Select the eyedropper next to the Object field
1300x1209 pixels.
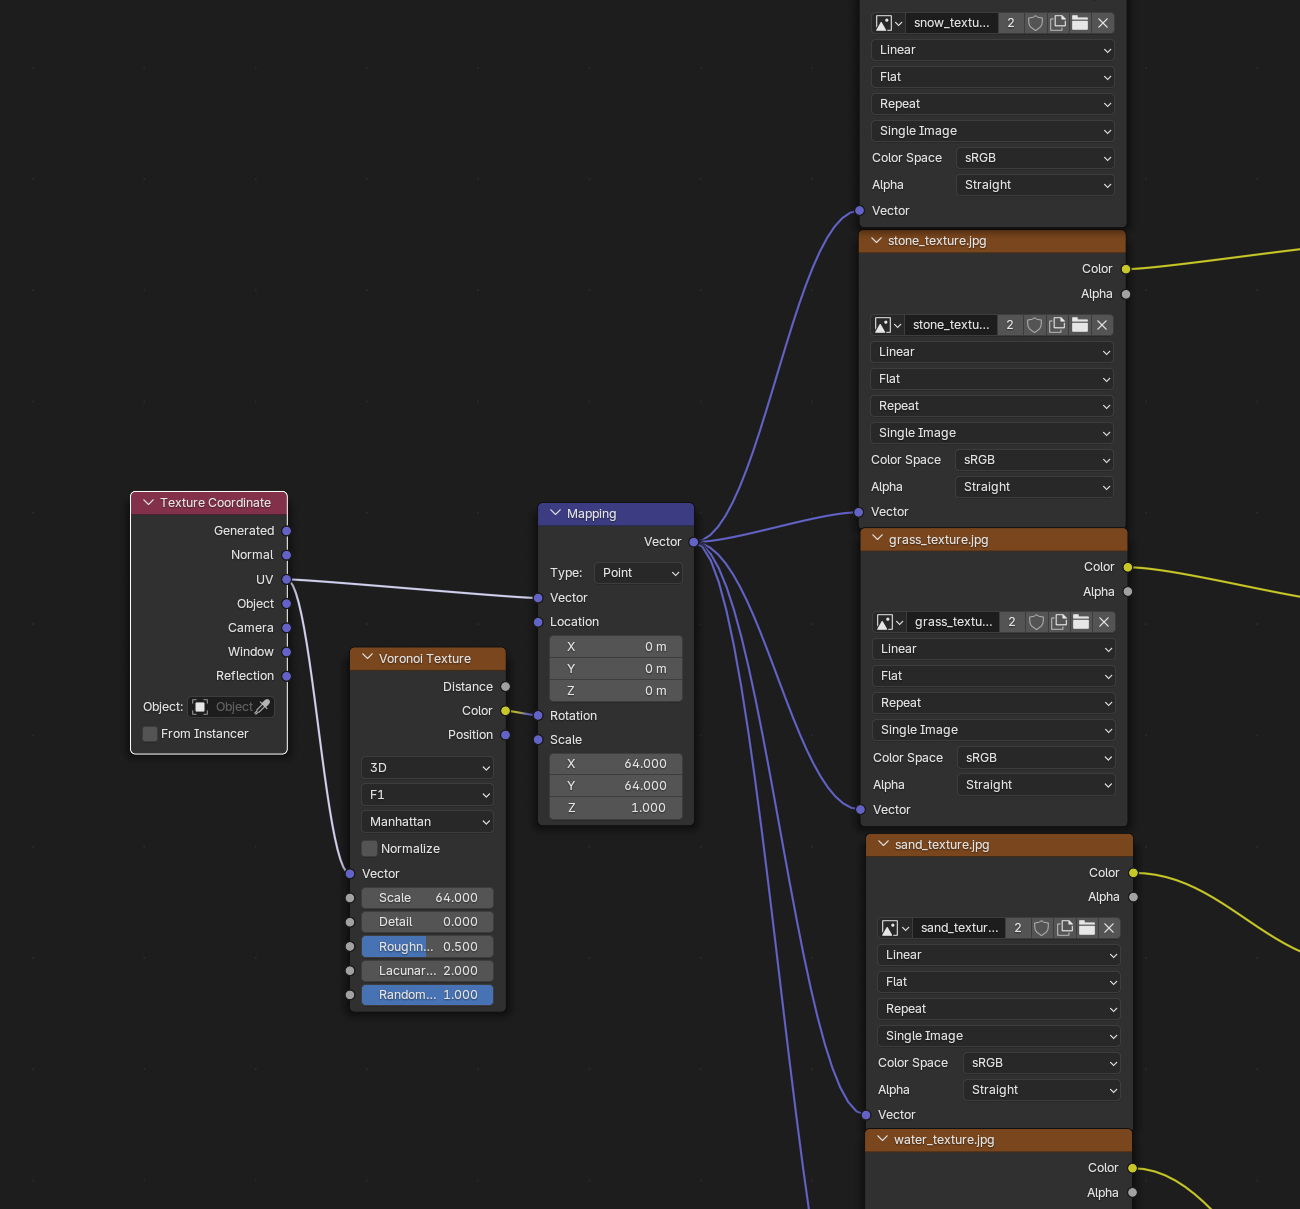(x=264, y=707)
